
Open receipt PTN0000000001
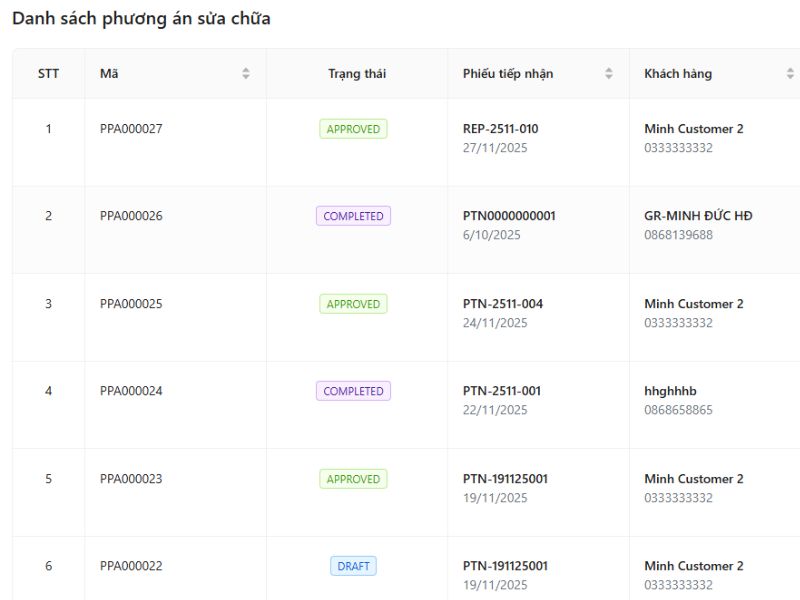[509, 216]
